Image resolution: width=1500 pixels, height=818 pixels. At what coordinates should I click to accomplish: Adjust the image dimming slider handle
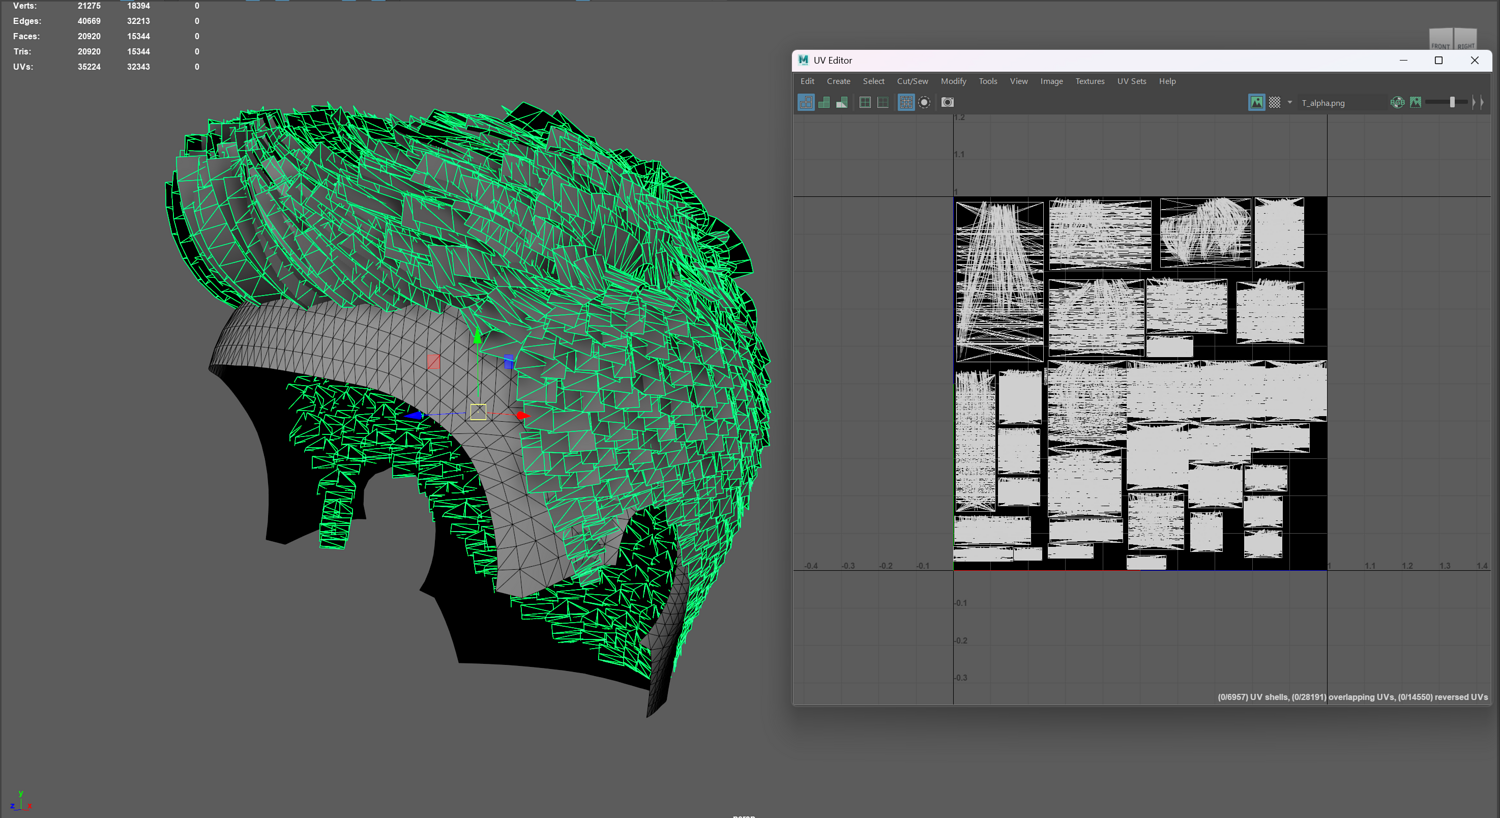point(1452,102)
